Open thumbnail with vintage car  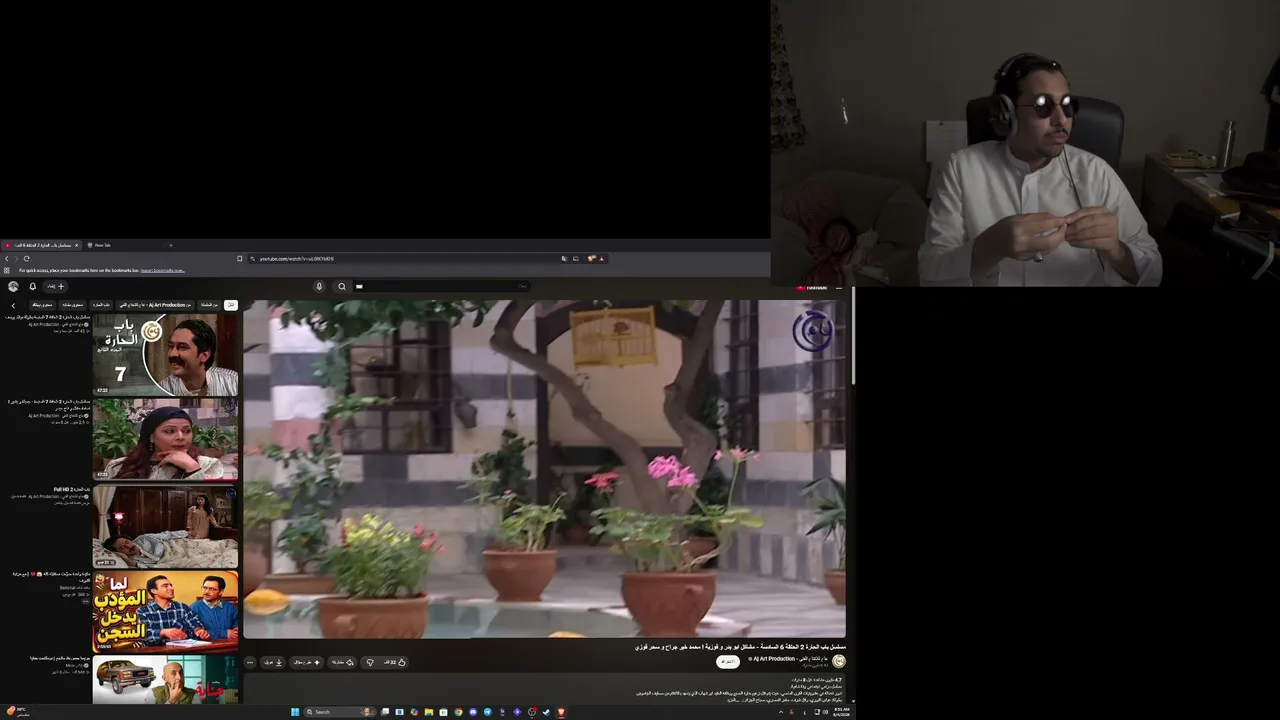click(165, 680)
